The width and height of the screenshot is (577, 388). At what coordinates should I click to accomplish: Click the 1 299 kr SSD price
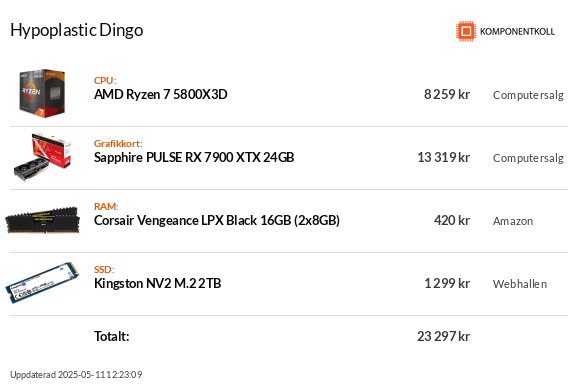[447, 283]
